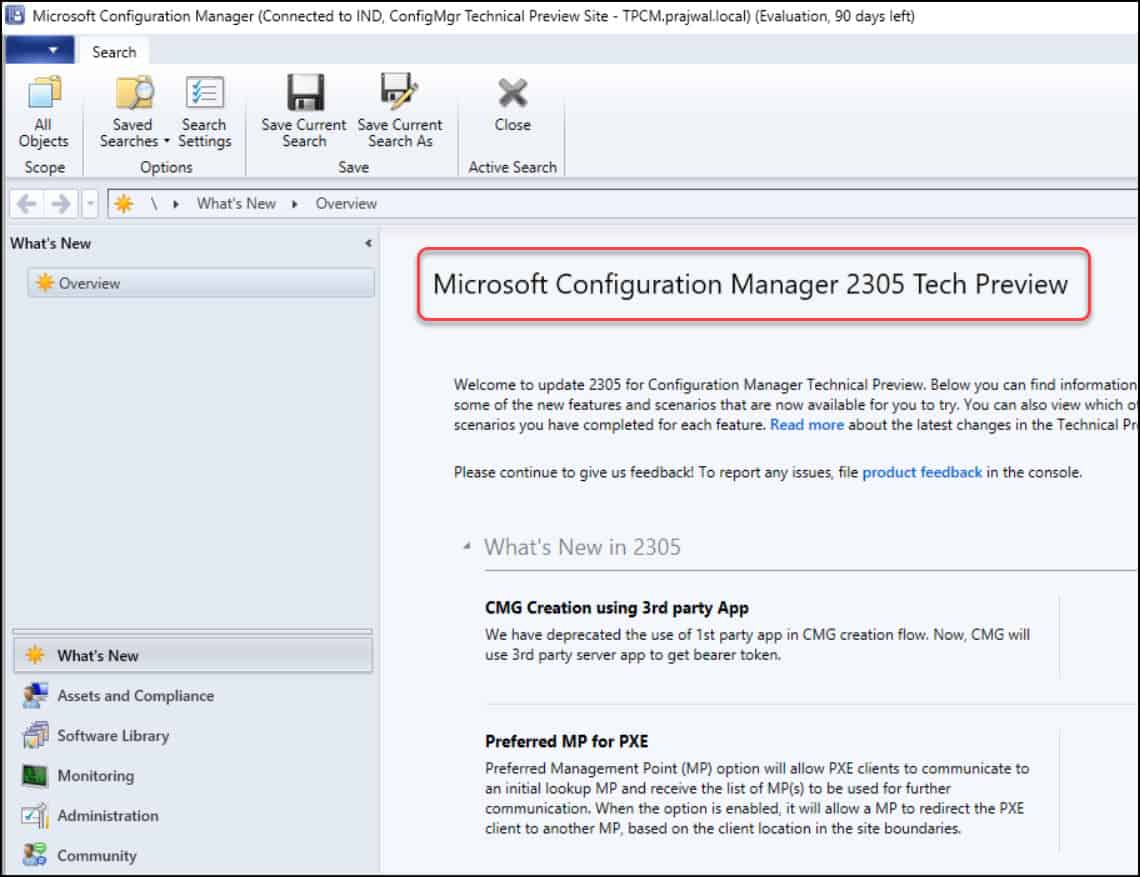Open the blue application menu dropdown
The height and width of the screenshot is (877, 1140).
tap(39, 50)
